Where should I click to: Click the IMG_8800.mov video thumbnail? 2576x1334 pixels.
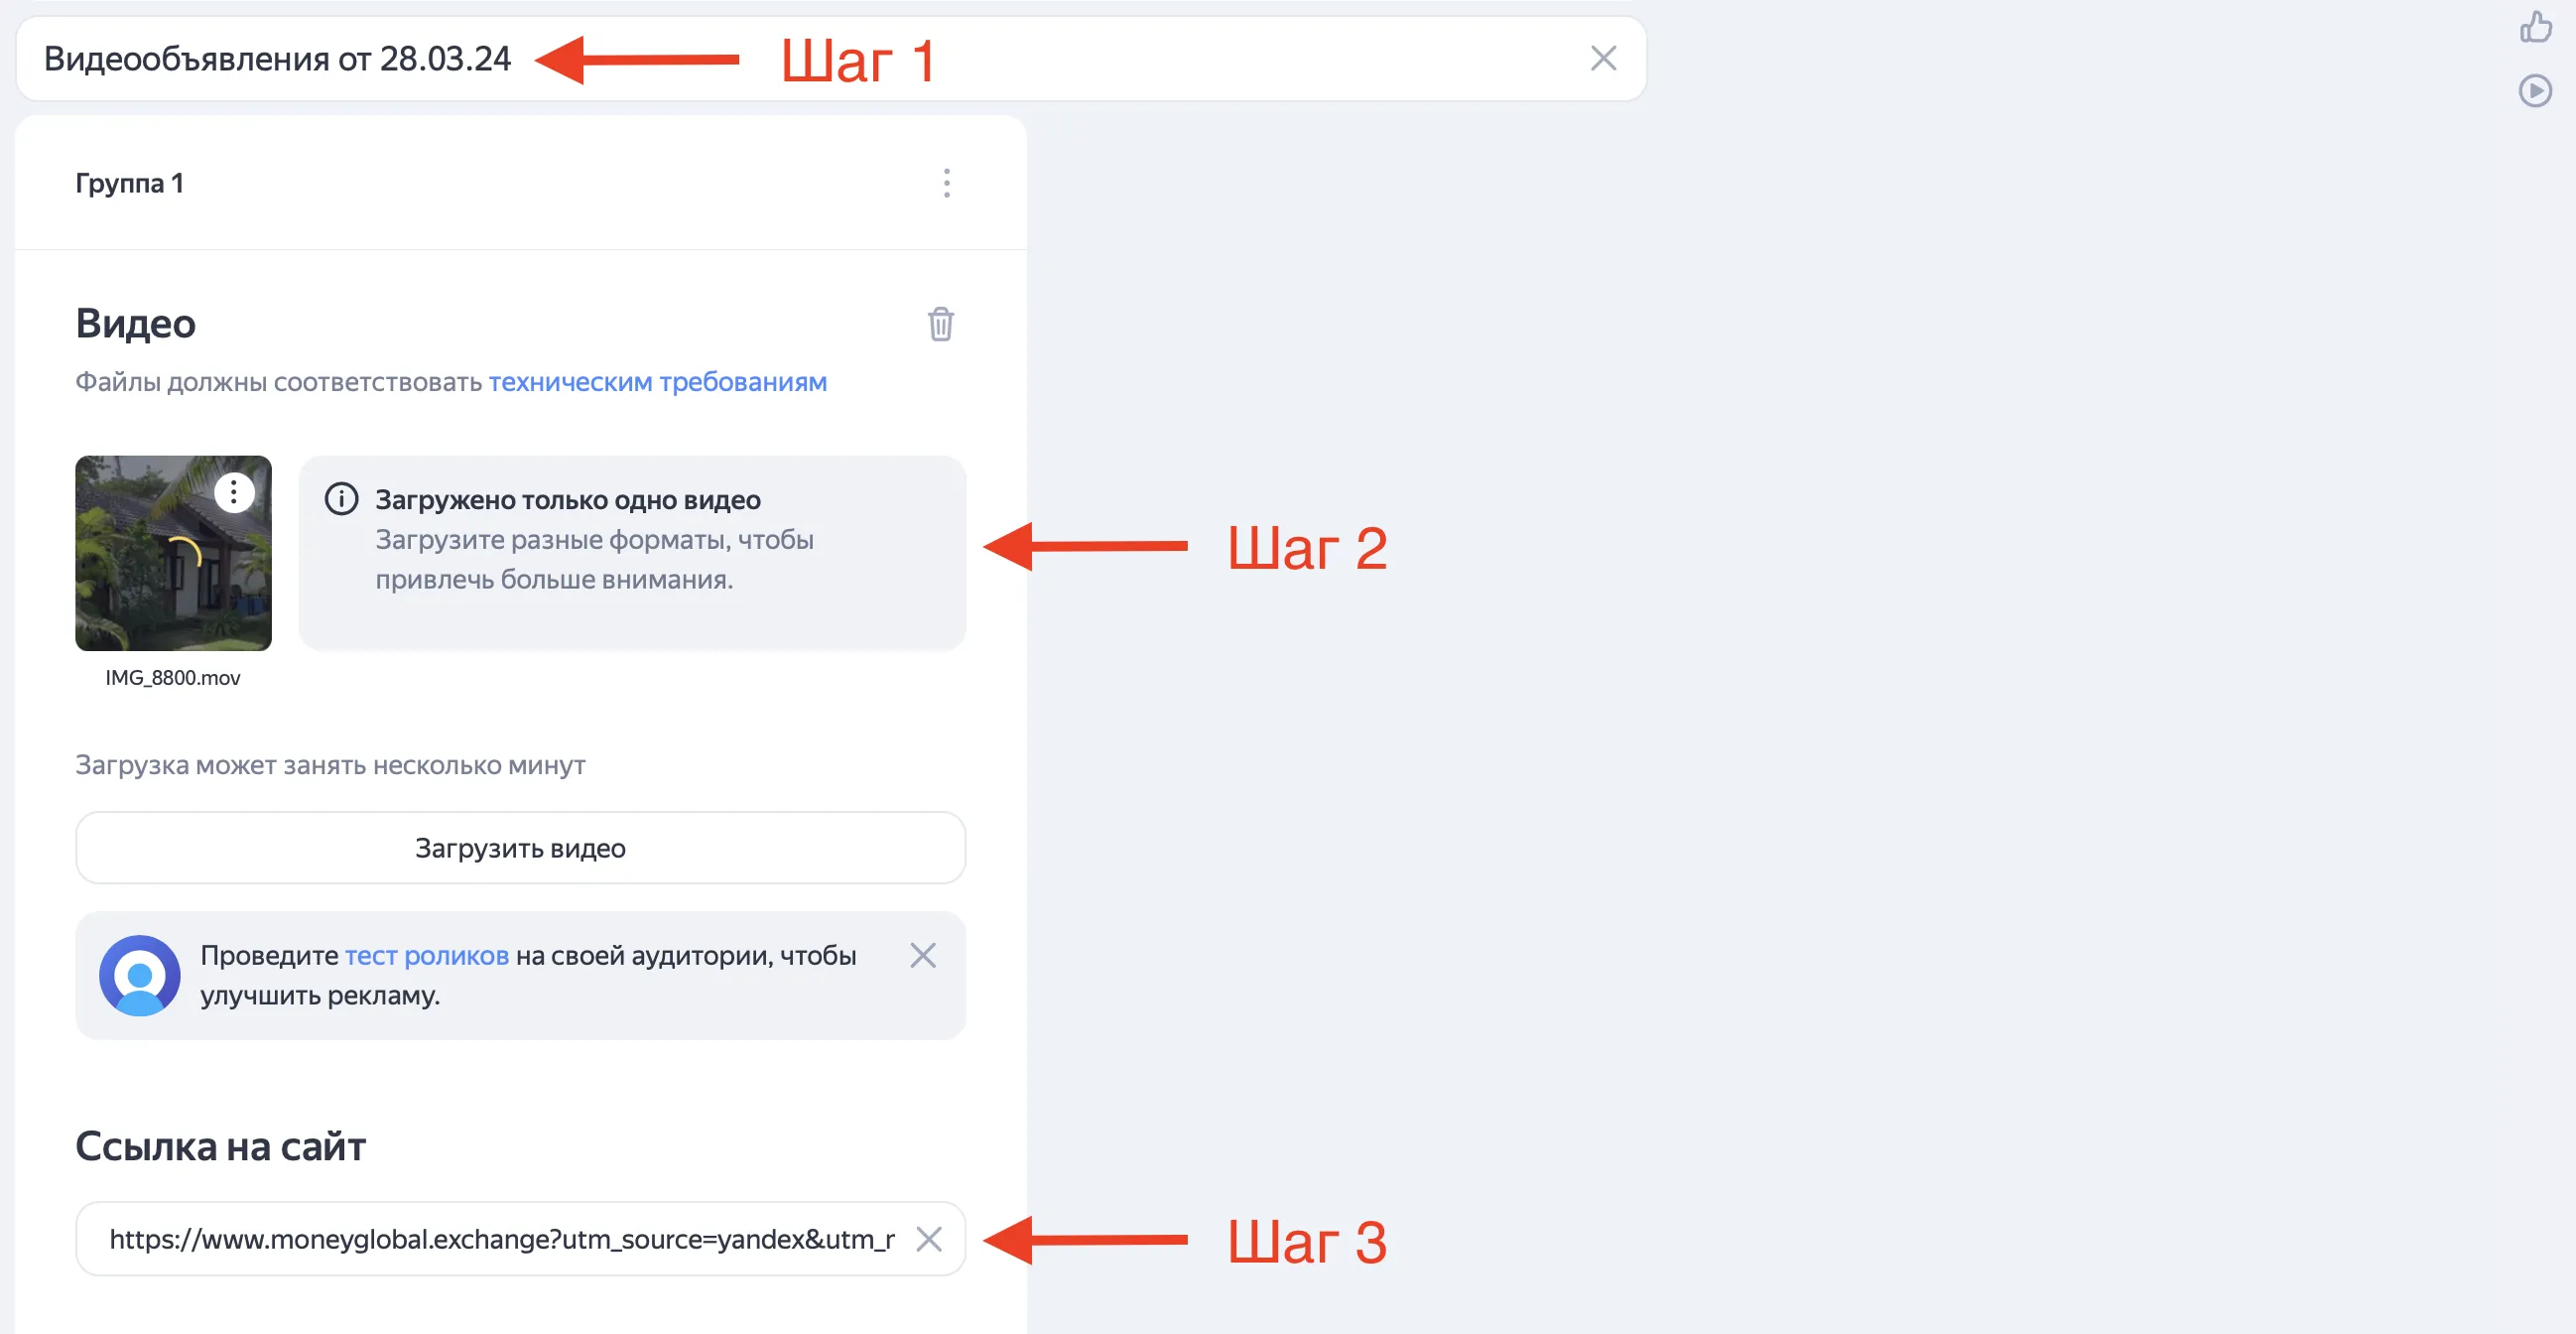pyautogui.click(x=173, y=553)
